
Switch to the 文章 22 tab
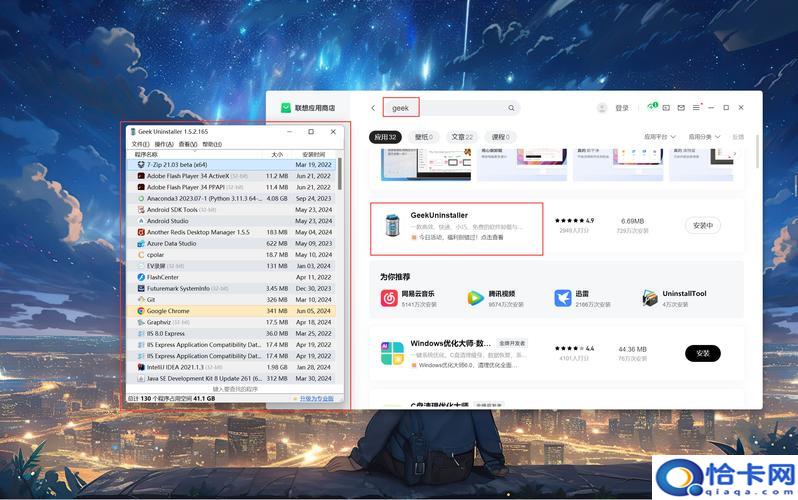tap(462, 137)
